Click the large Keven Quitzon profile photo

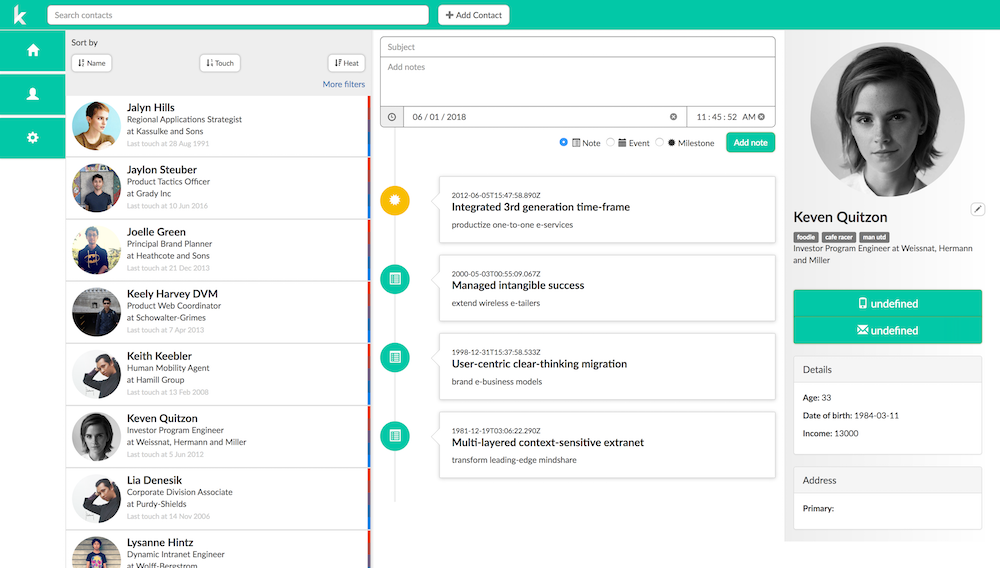(888, 120)
